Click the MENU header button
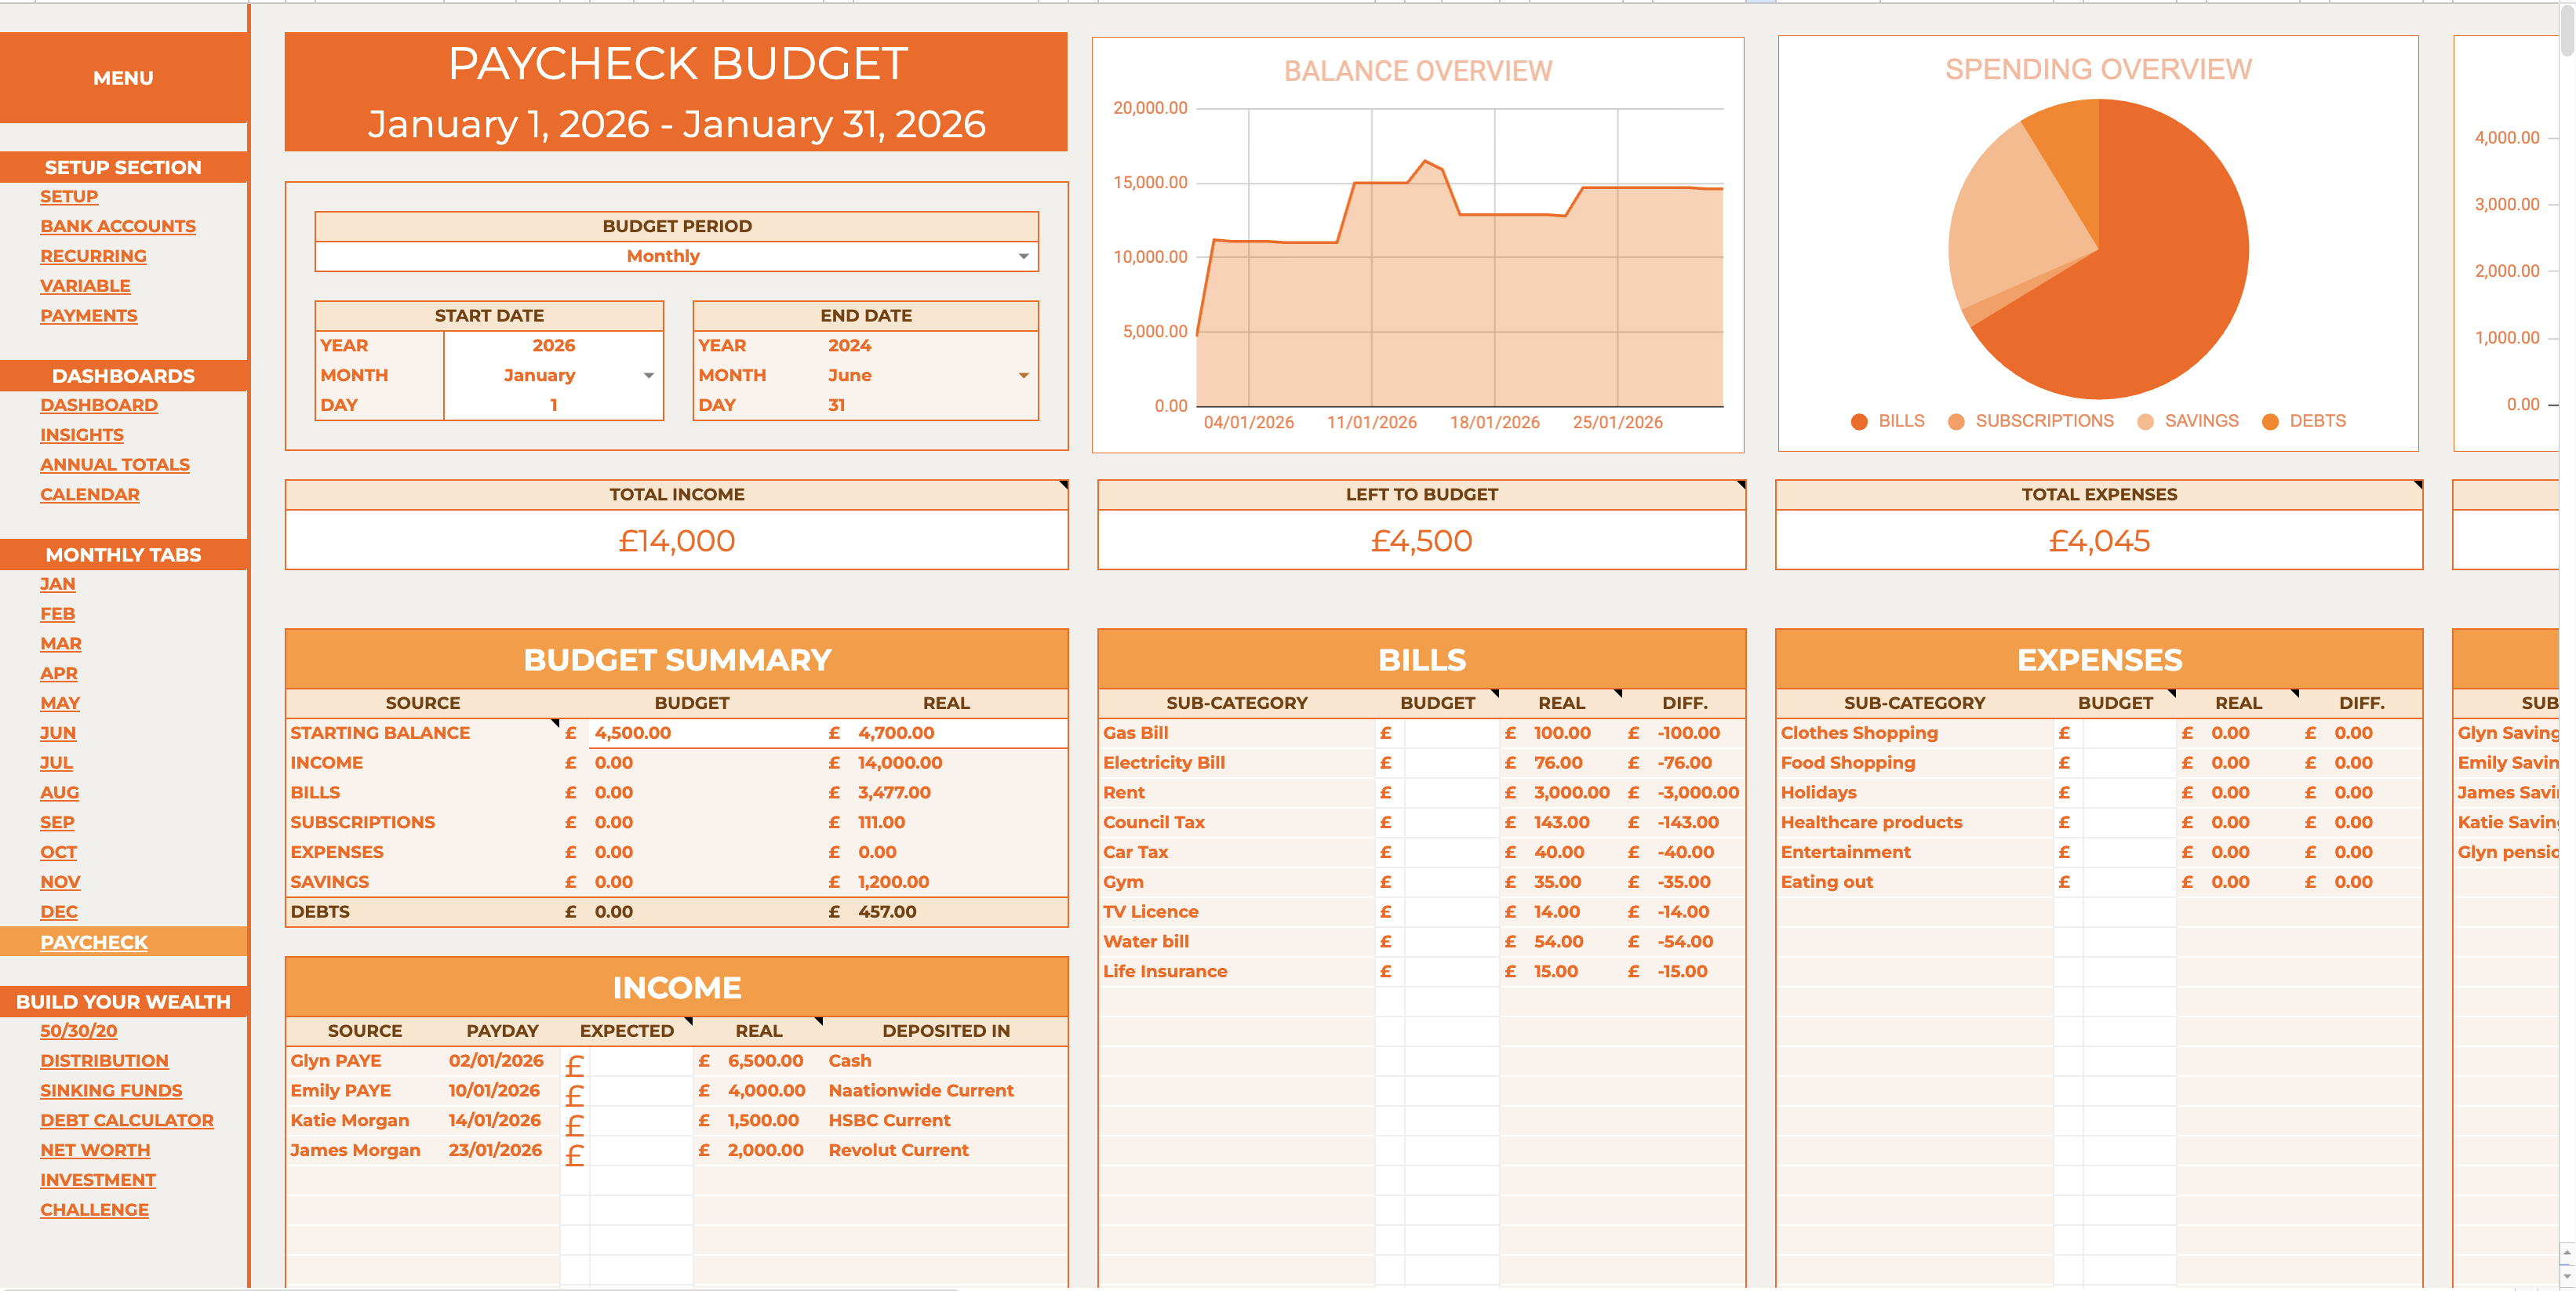 click(x=123, y=78)
